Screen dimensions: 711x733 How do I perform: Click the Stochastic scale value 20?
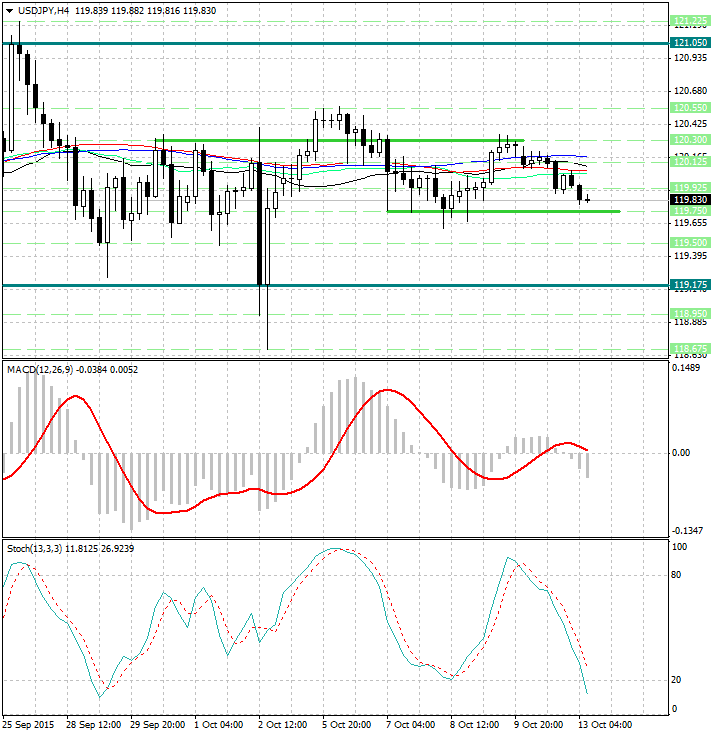[676, 680]
